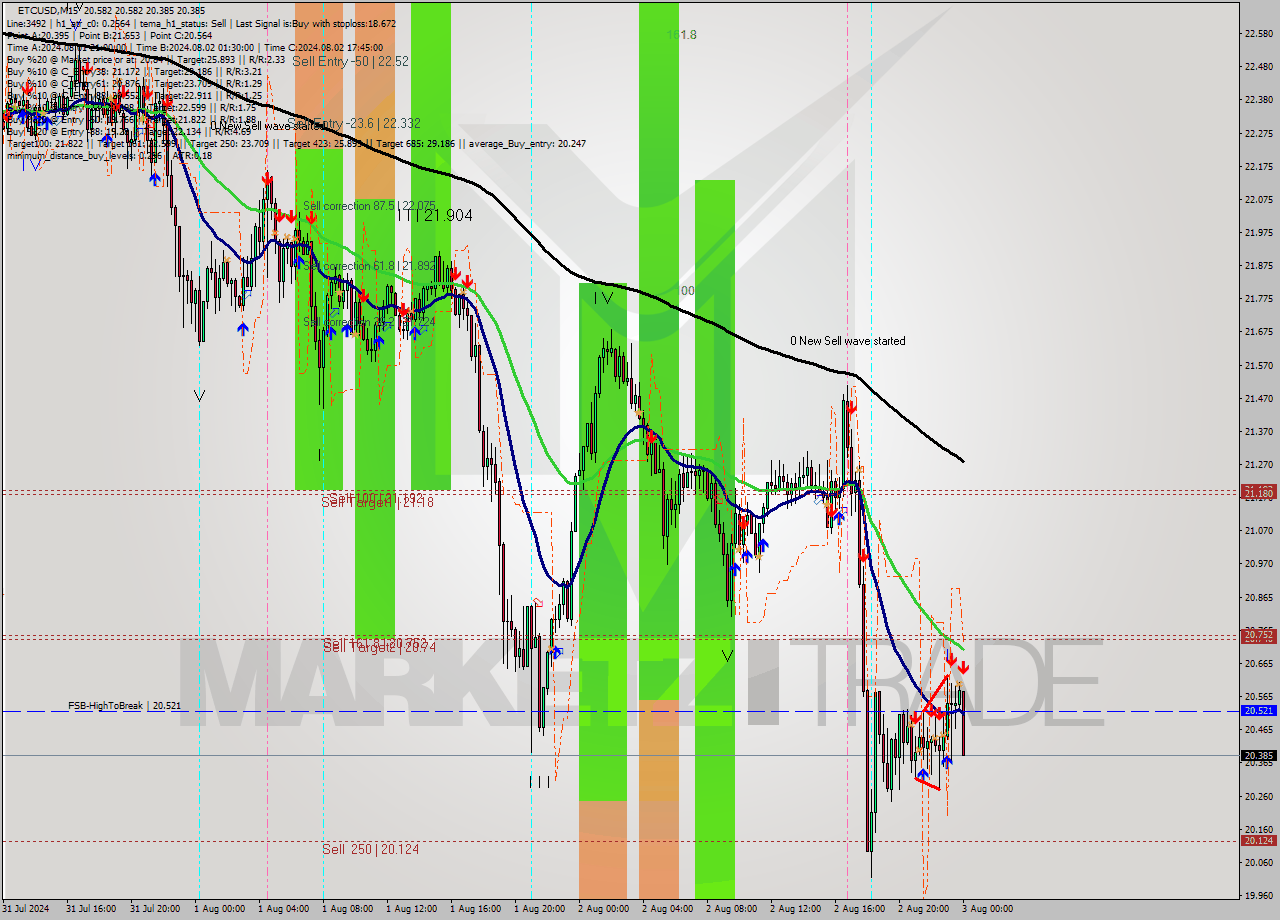Click the '2 Aug 16:00' time label

pyautogui.click(x=861, y=909)
